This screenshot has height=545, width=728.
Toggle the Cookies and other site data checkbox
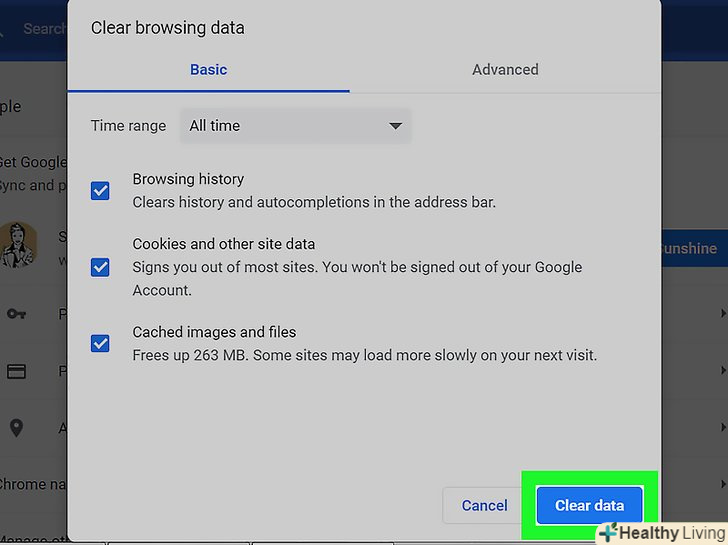pos(100,267)
